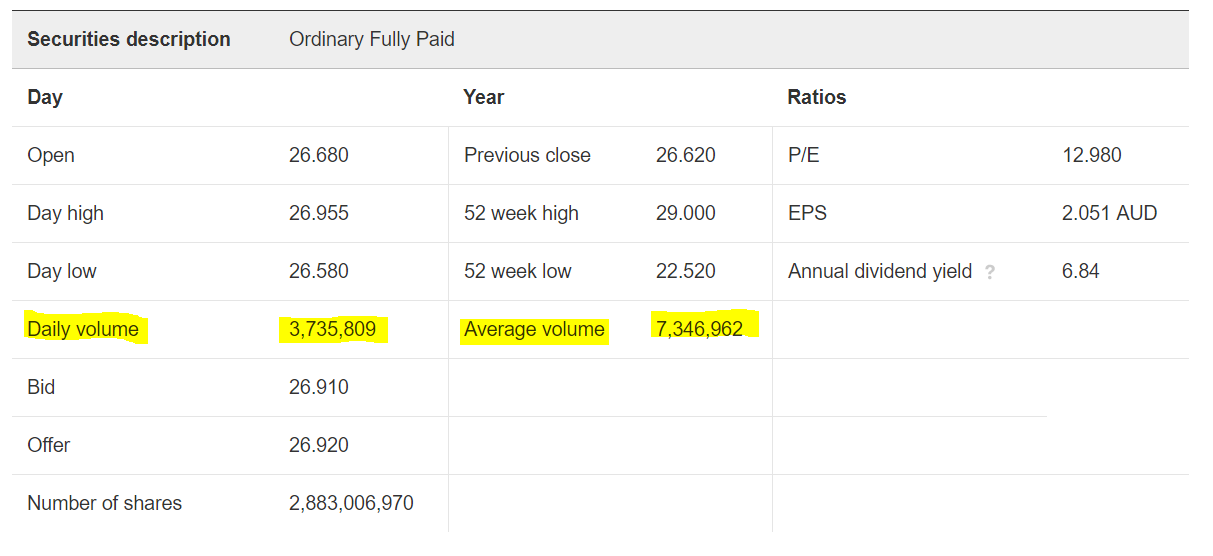
Task: Select the P/E ratio value 12.980
Action: 1092,155
